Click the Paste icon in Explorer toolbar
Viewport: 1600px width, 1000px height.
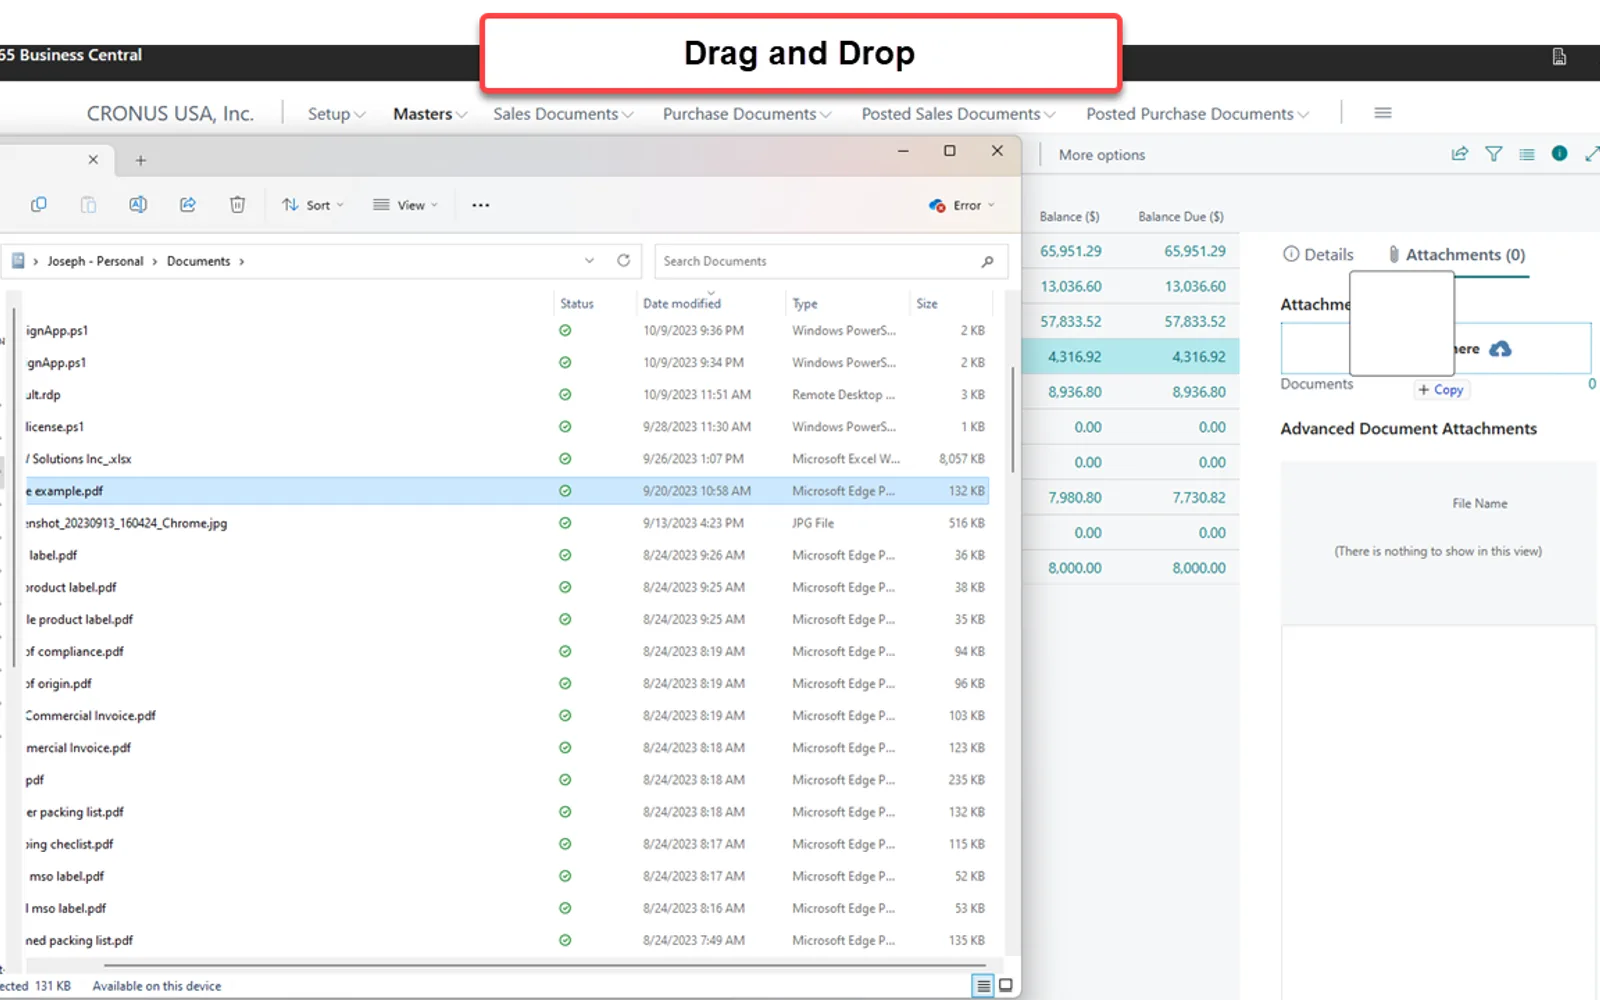(x=88, y=205)
